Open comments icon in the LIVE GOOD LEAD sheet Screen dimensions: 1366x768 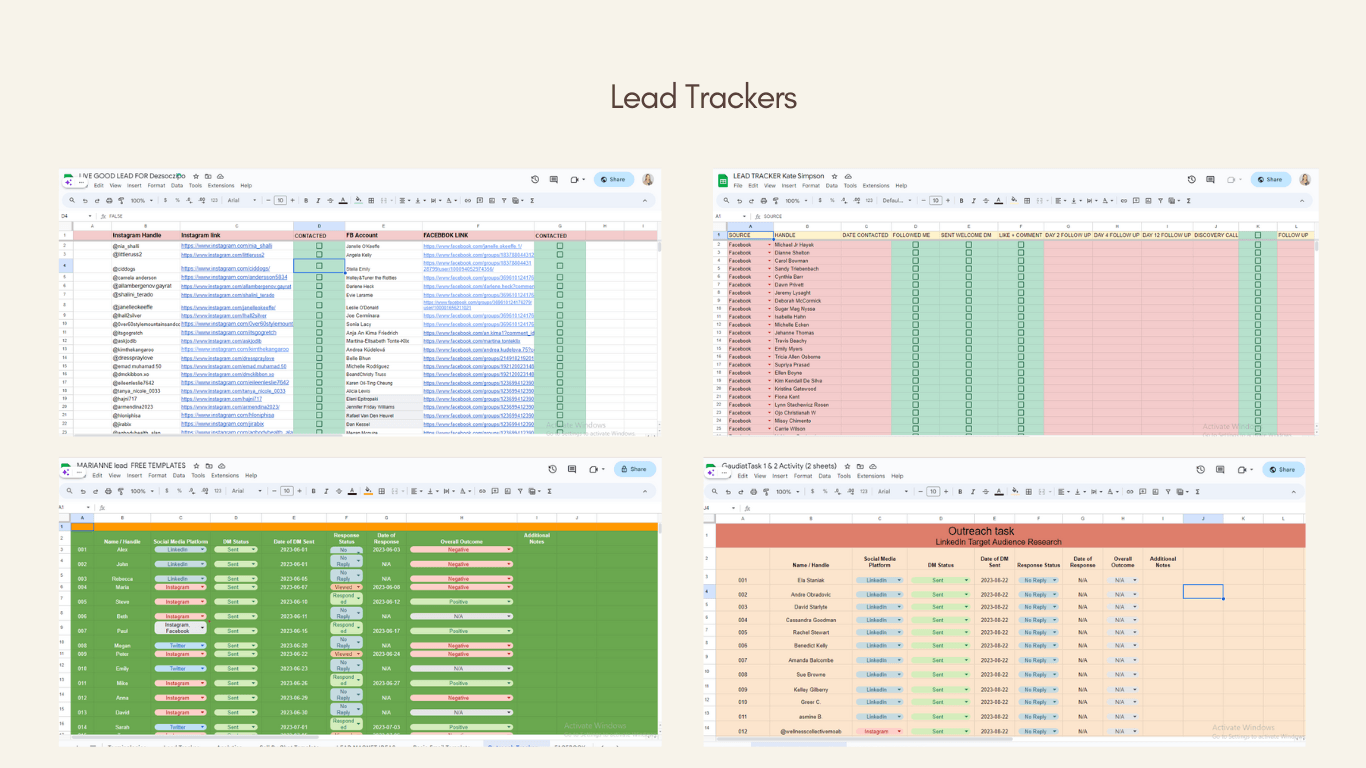(x=554, y=179)
